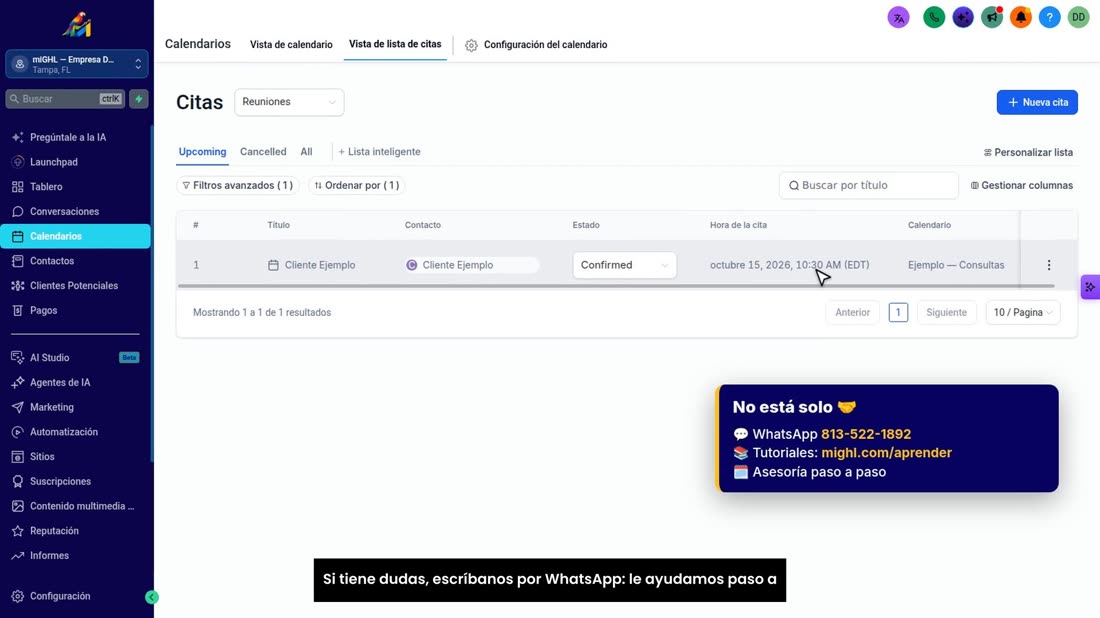Click Gestionar columnas

tap(1021, 185)
